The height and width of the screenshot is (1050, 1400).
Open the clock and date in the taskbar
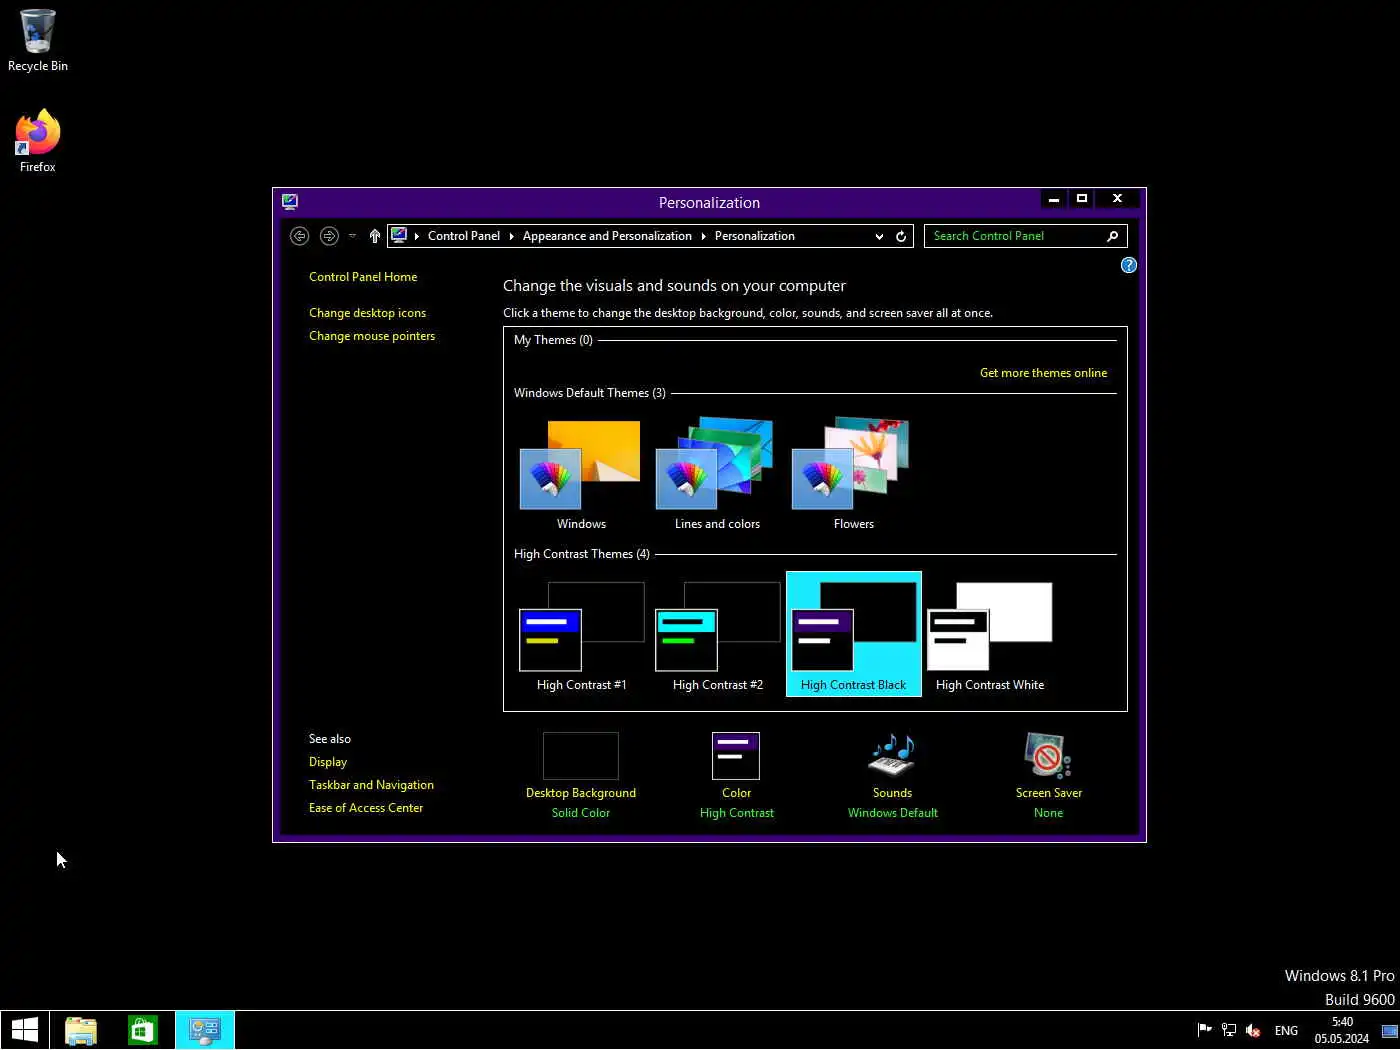[x=1342, y=1030]
